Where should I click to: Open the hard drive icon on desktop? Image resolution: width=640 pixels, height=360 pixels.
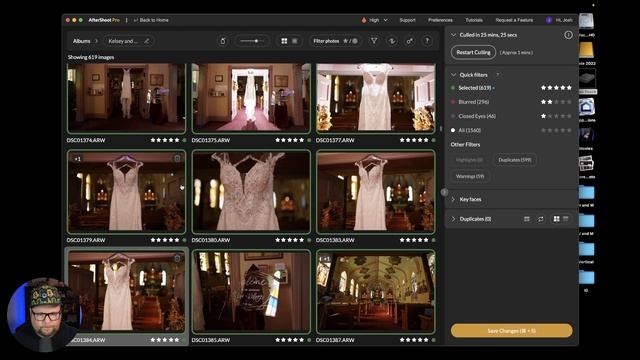click(x=586, y=21)
